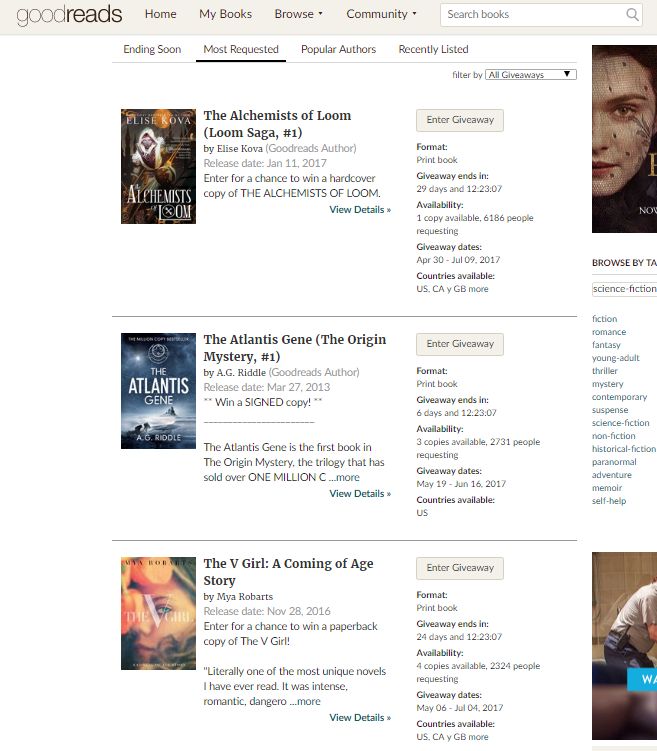This screenshot has width=657, height=751.
Task: Open the All Giveaways filter dropdown
Action: pyautogui.click(x=531, y=75)
